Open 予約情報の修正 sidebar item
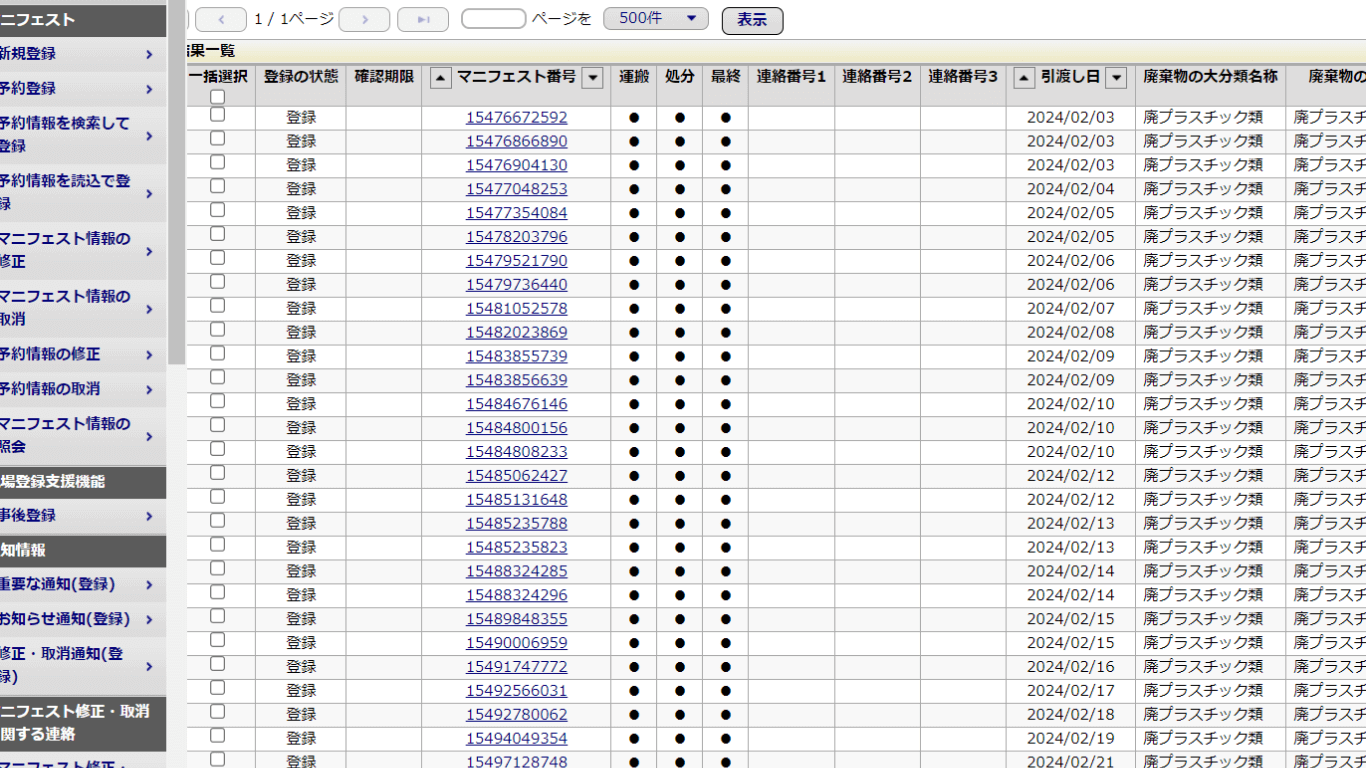 coord(82,354)
